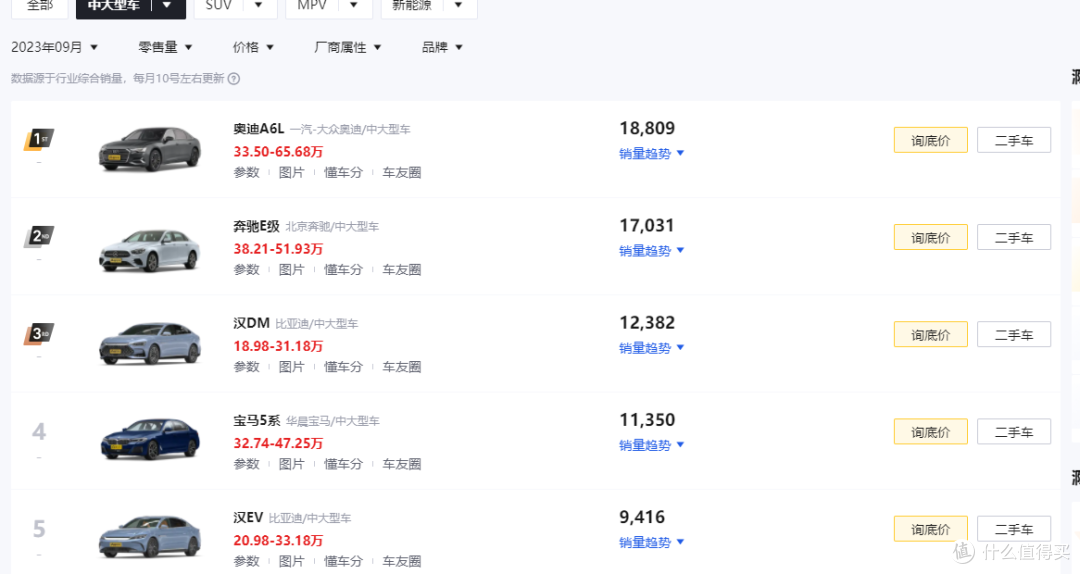Open the 宝马5系 model title link

click(256, 420)
